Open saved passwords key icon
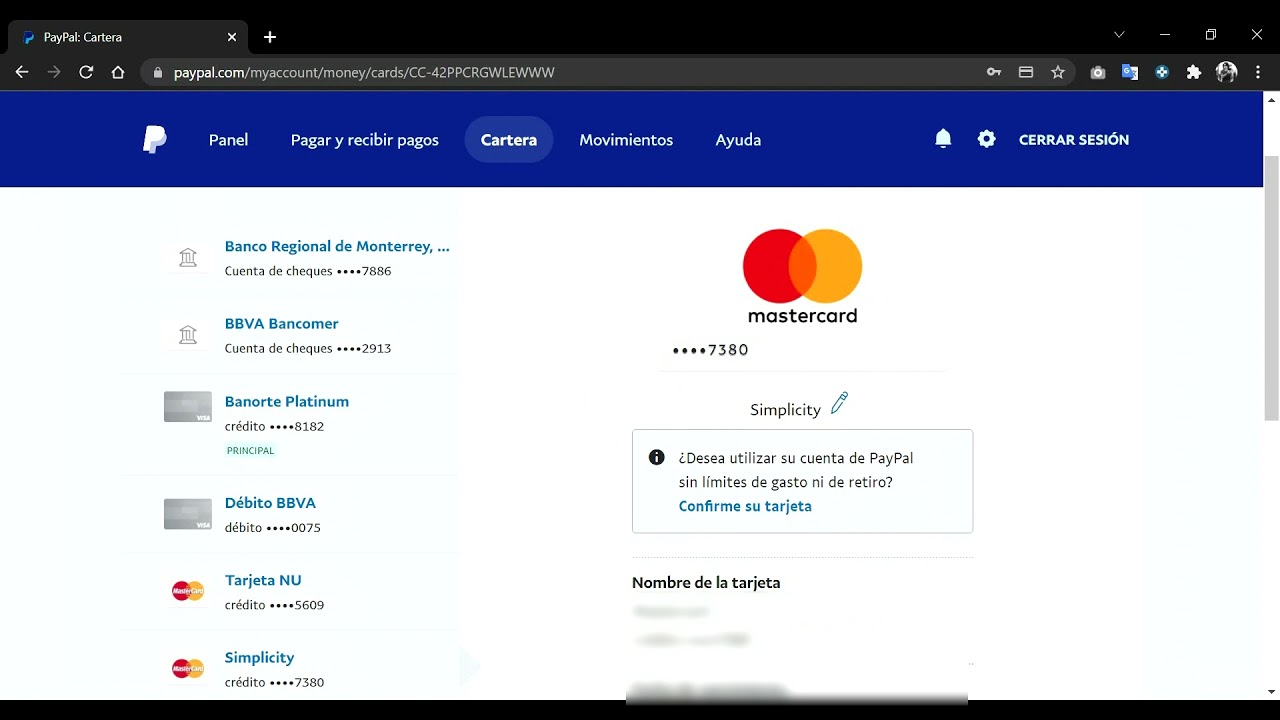This screenshot has width=1280, height=720. coord(994,72)
